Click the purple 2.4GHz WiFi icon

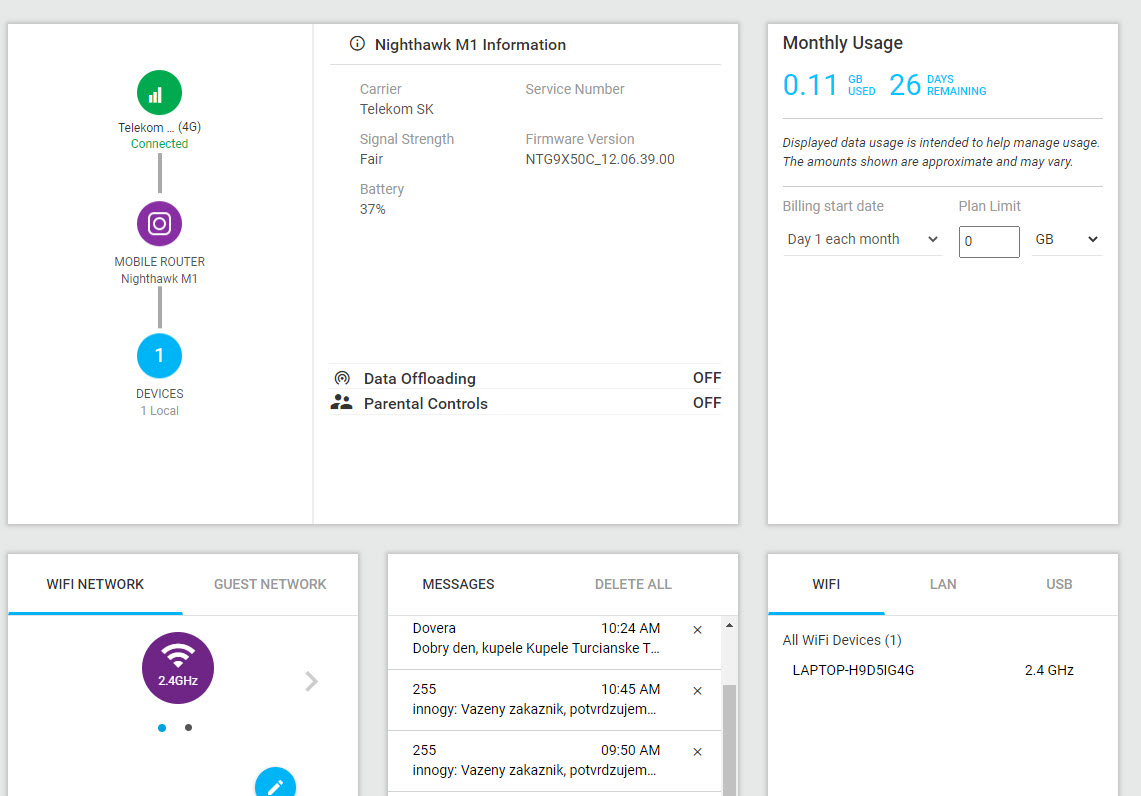[x=178, y=667]
